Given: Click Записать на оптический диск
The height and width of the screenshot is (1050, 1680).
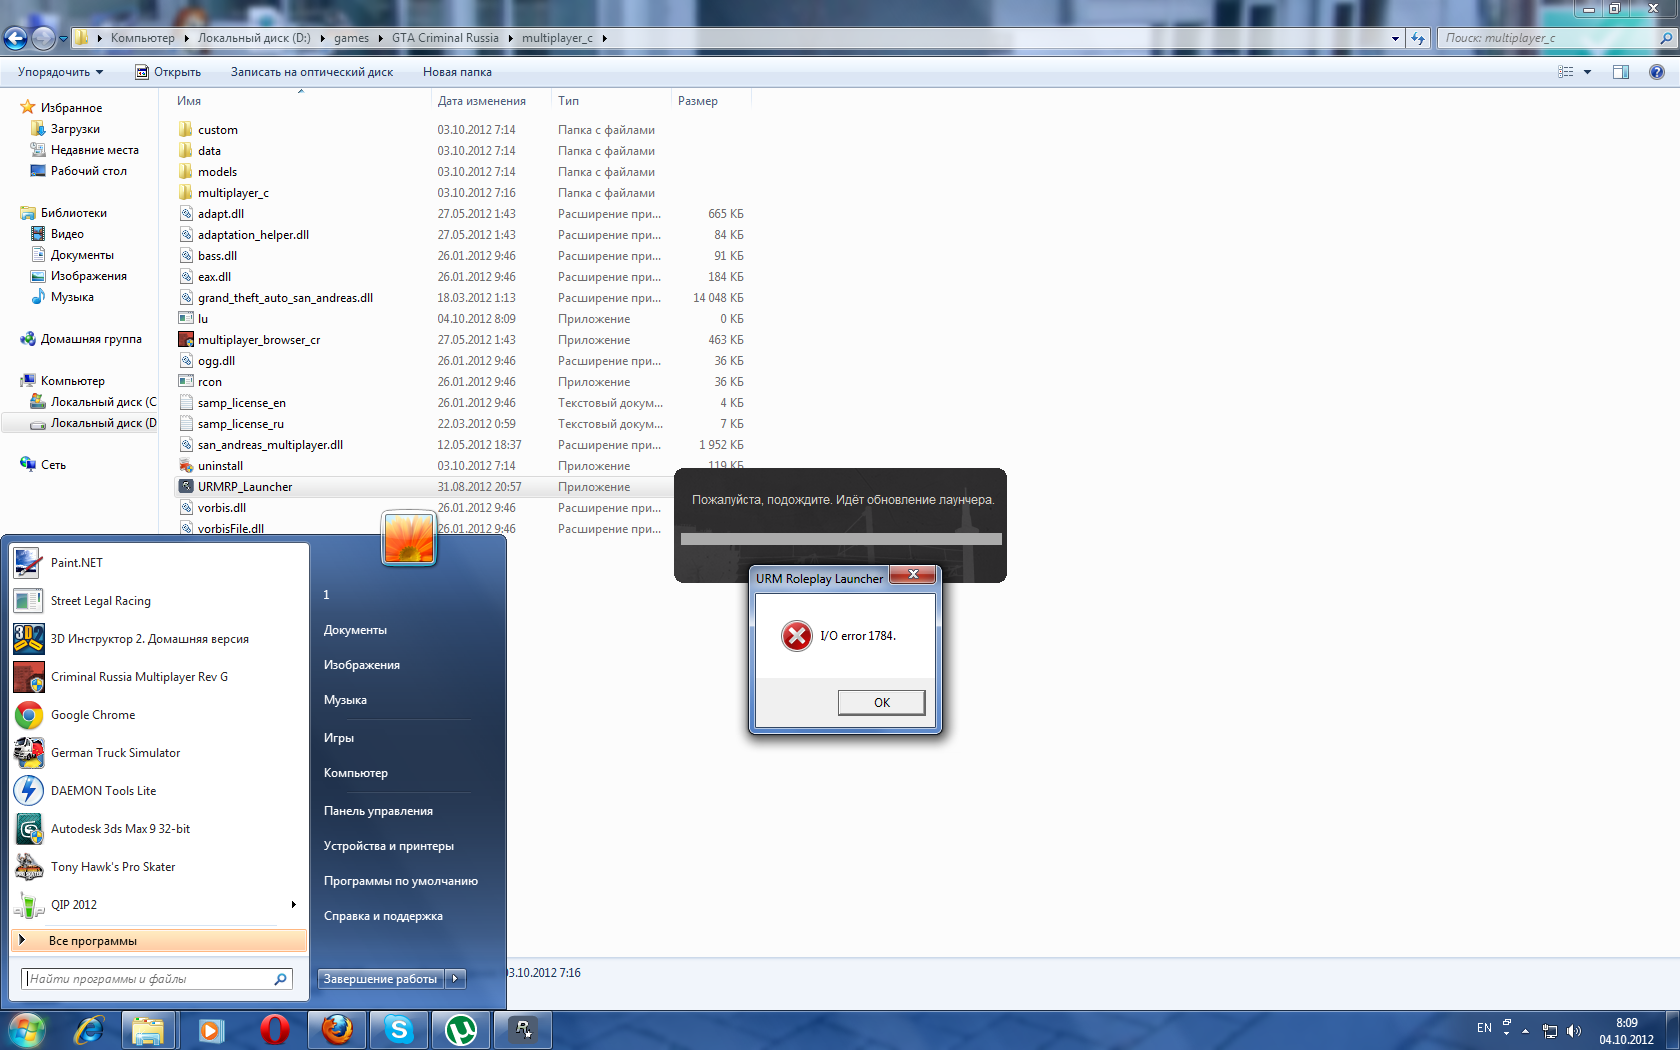Looking at the screenshot, I should coord(312,72).
